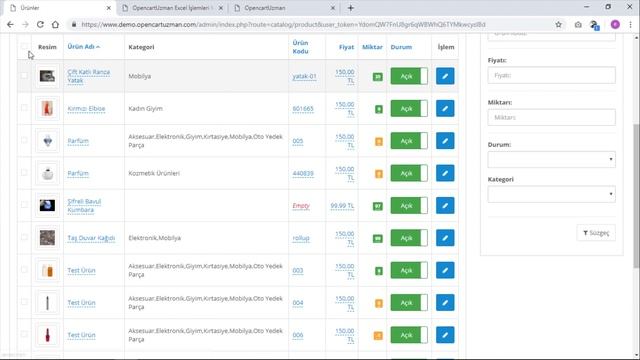Open the browser home page
This screenshot has height=360, width=640.
[x=55, y=24]
